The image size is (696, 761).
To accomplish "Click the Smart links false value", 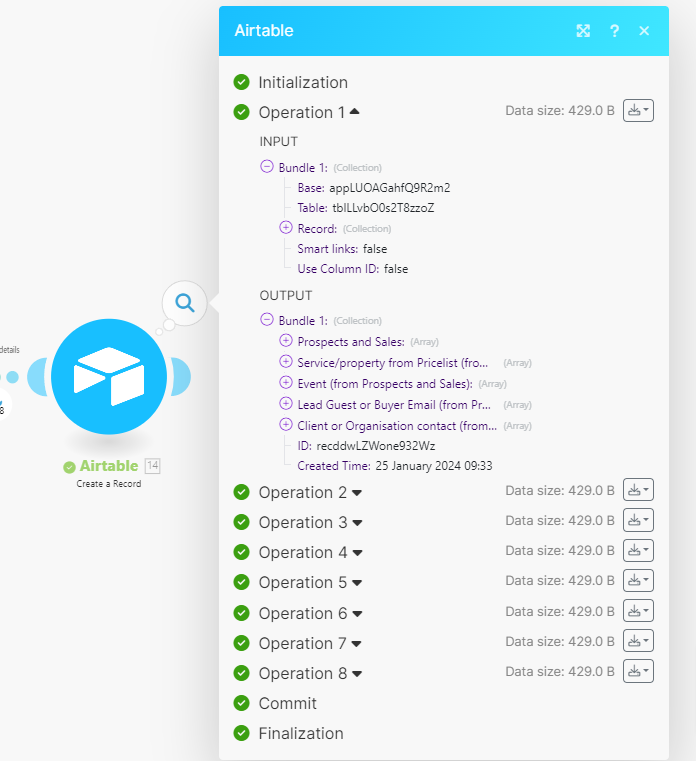I will point(375,249).
